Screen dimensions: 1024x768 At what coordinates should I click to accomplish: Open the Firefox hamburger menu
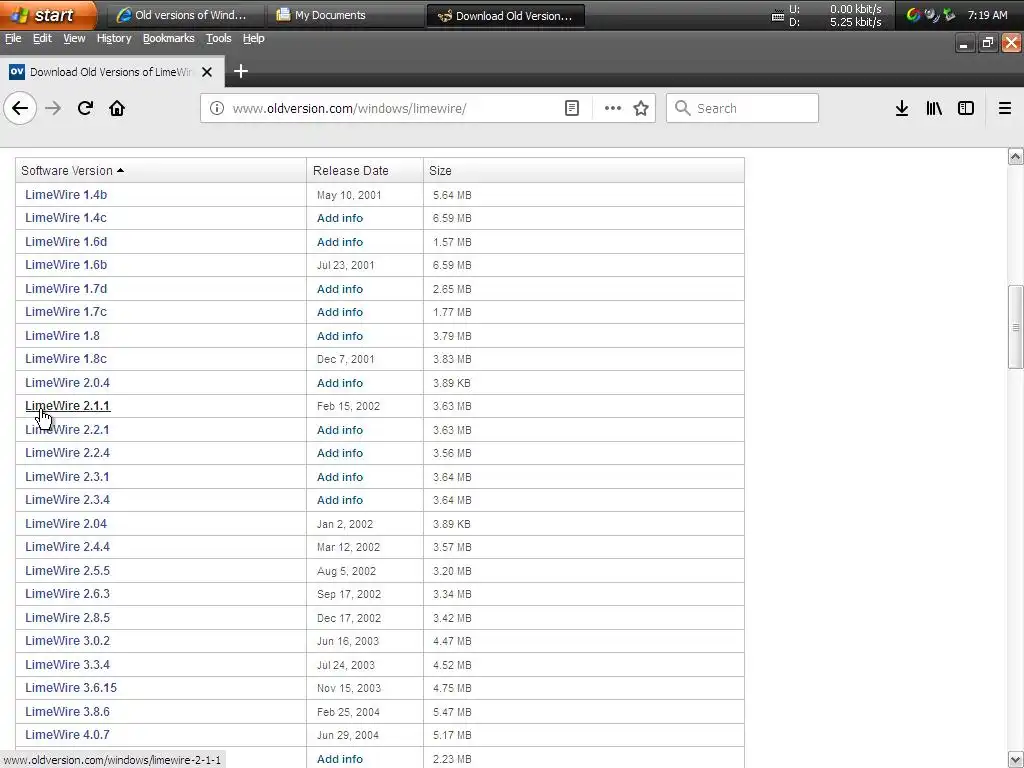[x=1005, y=108]
